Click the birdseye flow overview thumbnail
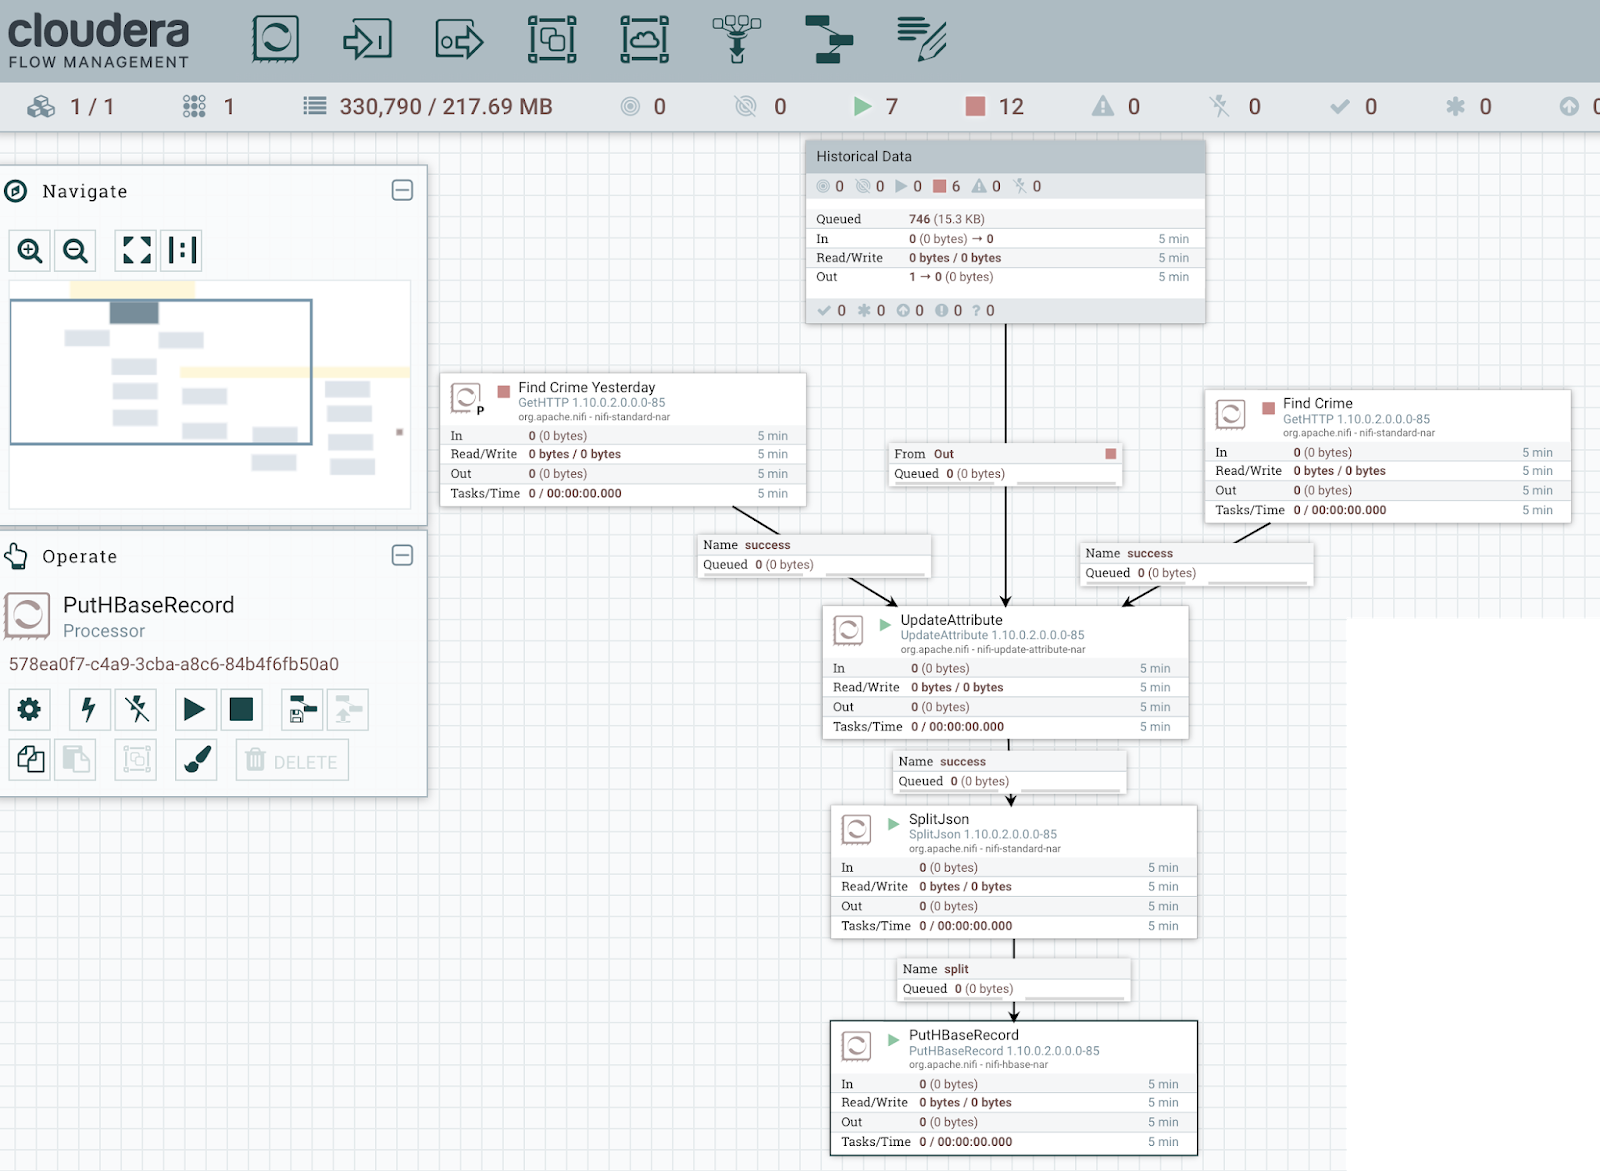This screenshot has width=1600, height=1171. pyautogui.click(x=210, y=394)
